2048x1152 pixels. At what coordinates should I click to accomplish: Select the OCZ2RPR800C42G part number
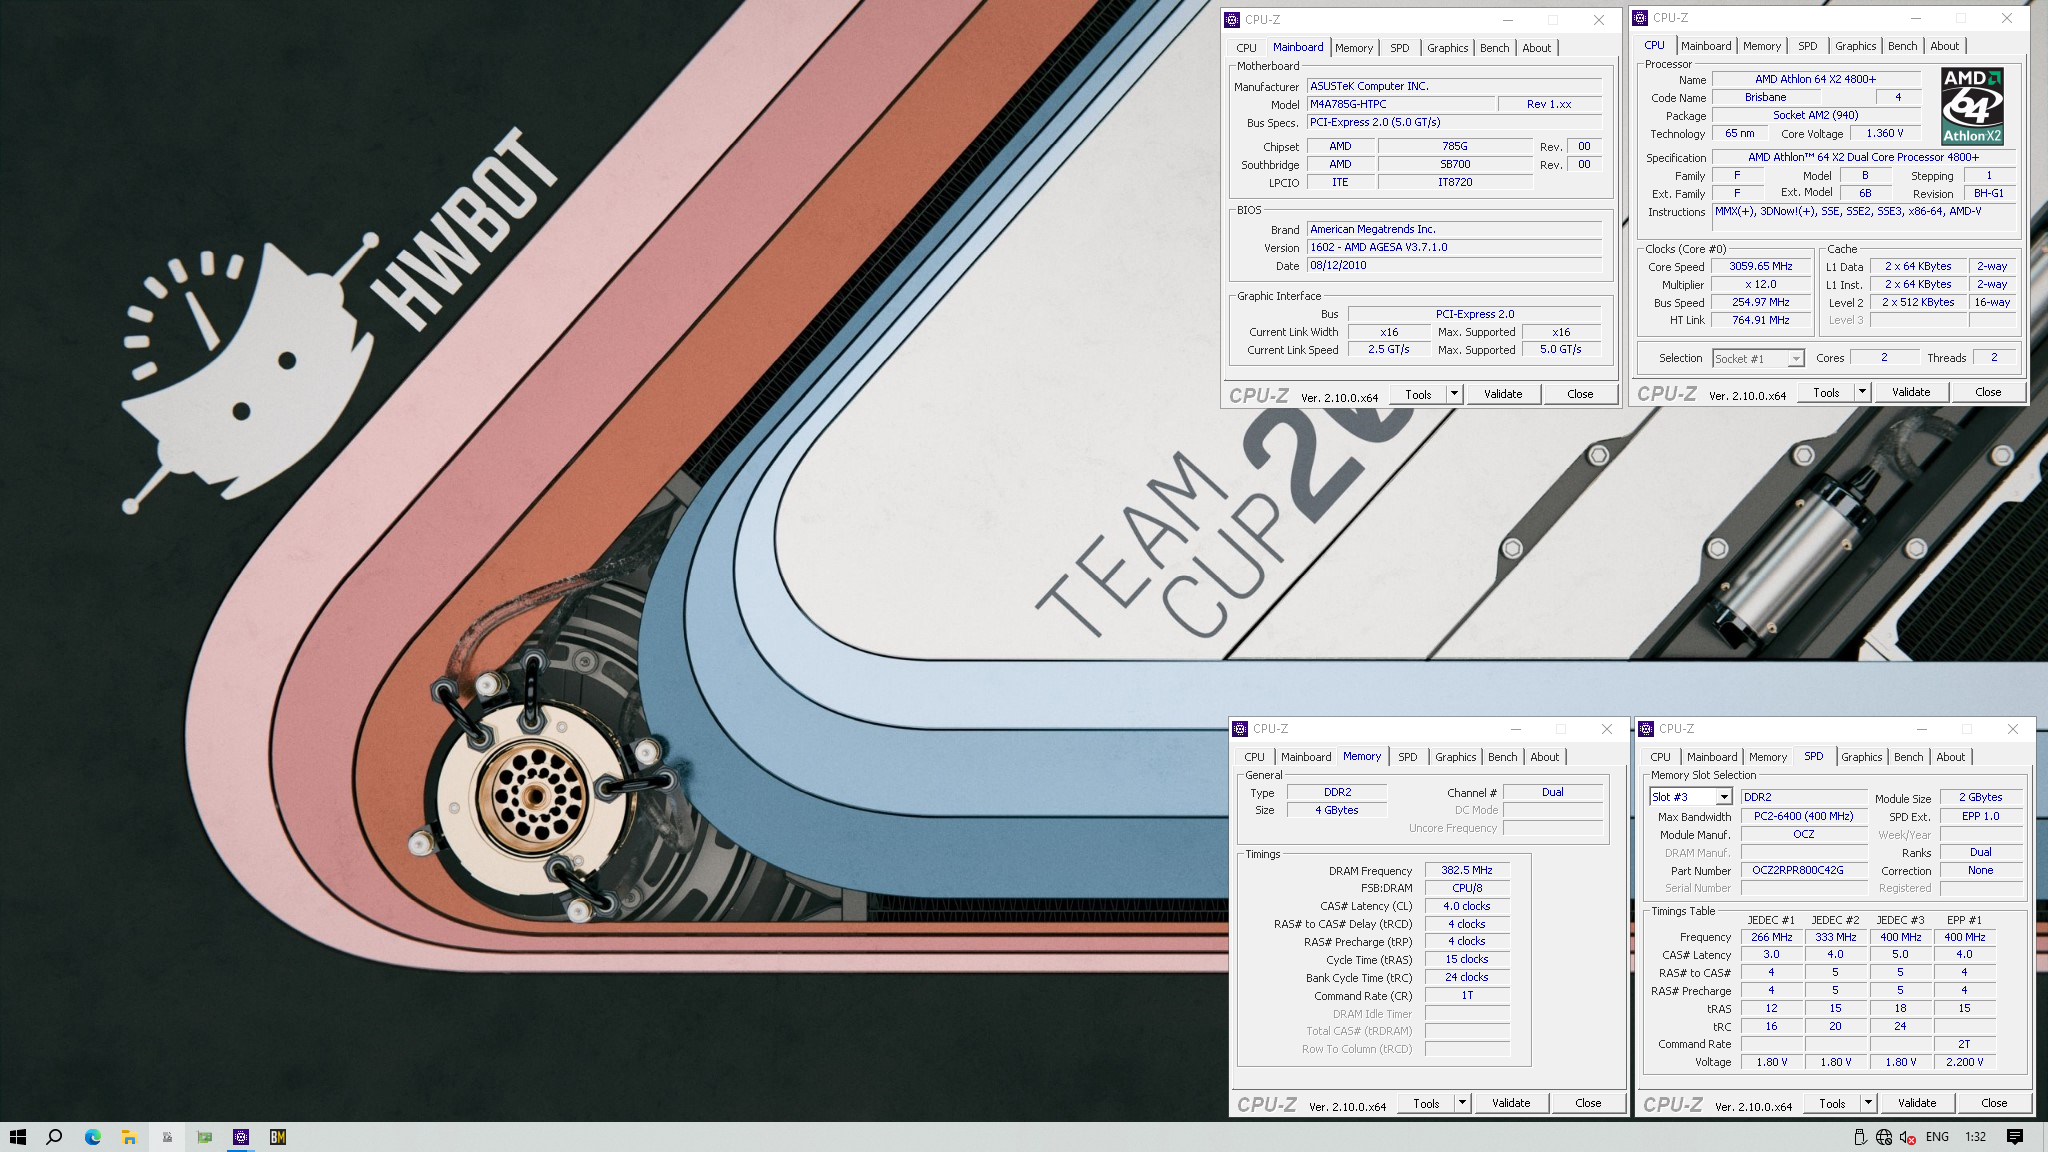[1804, 870]
